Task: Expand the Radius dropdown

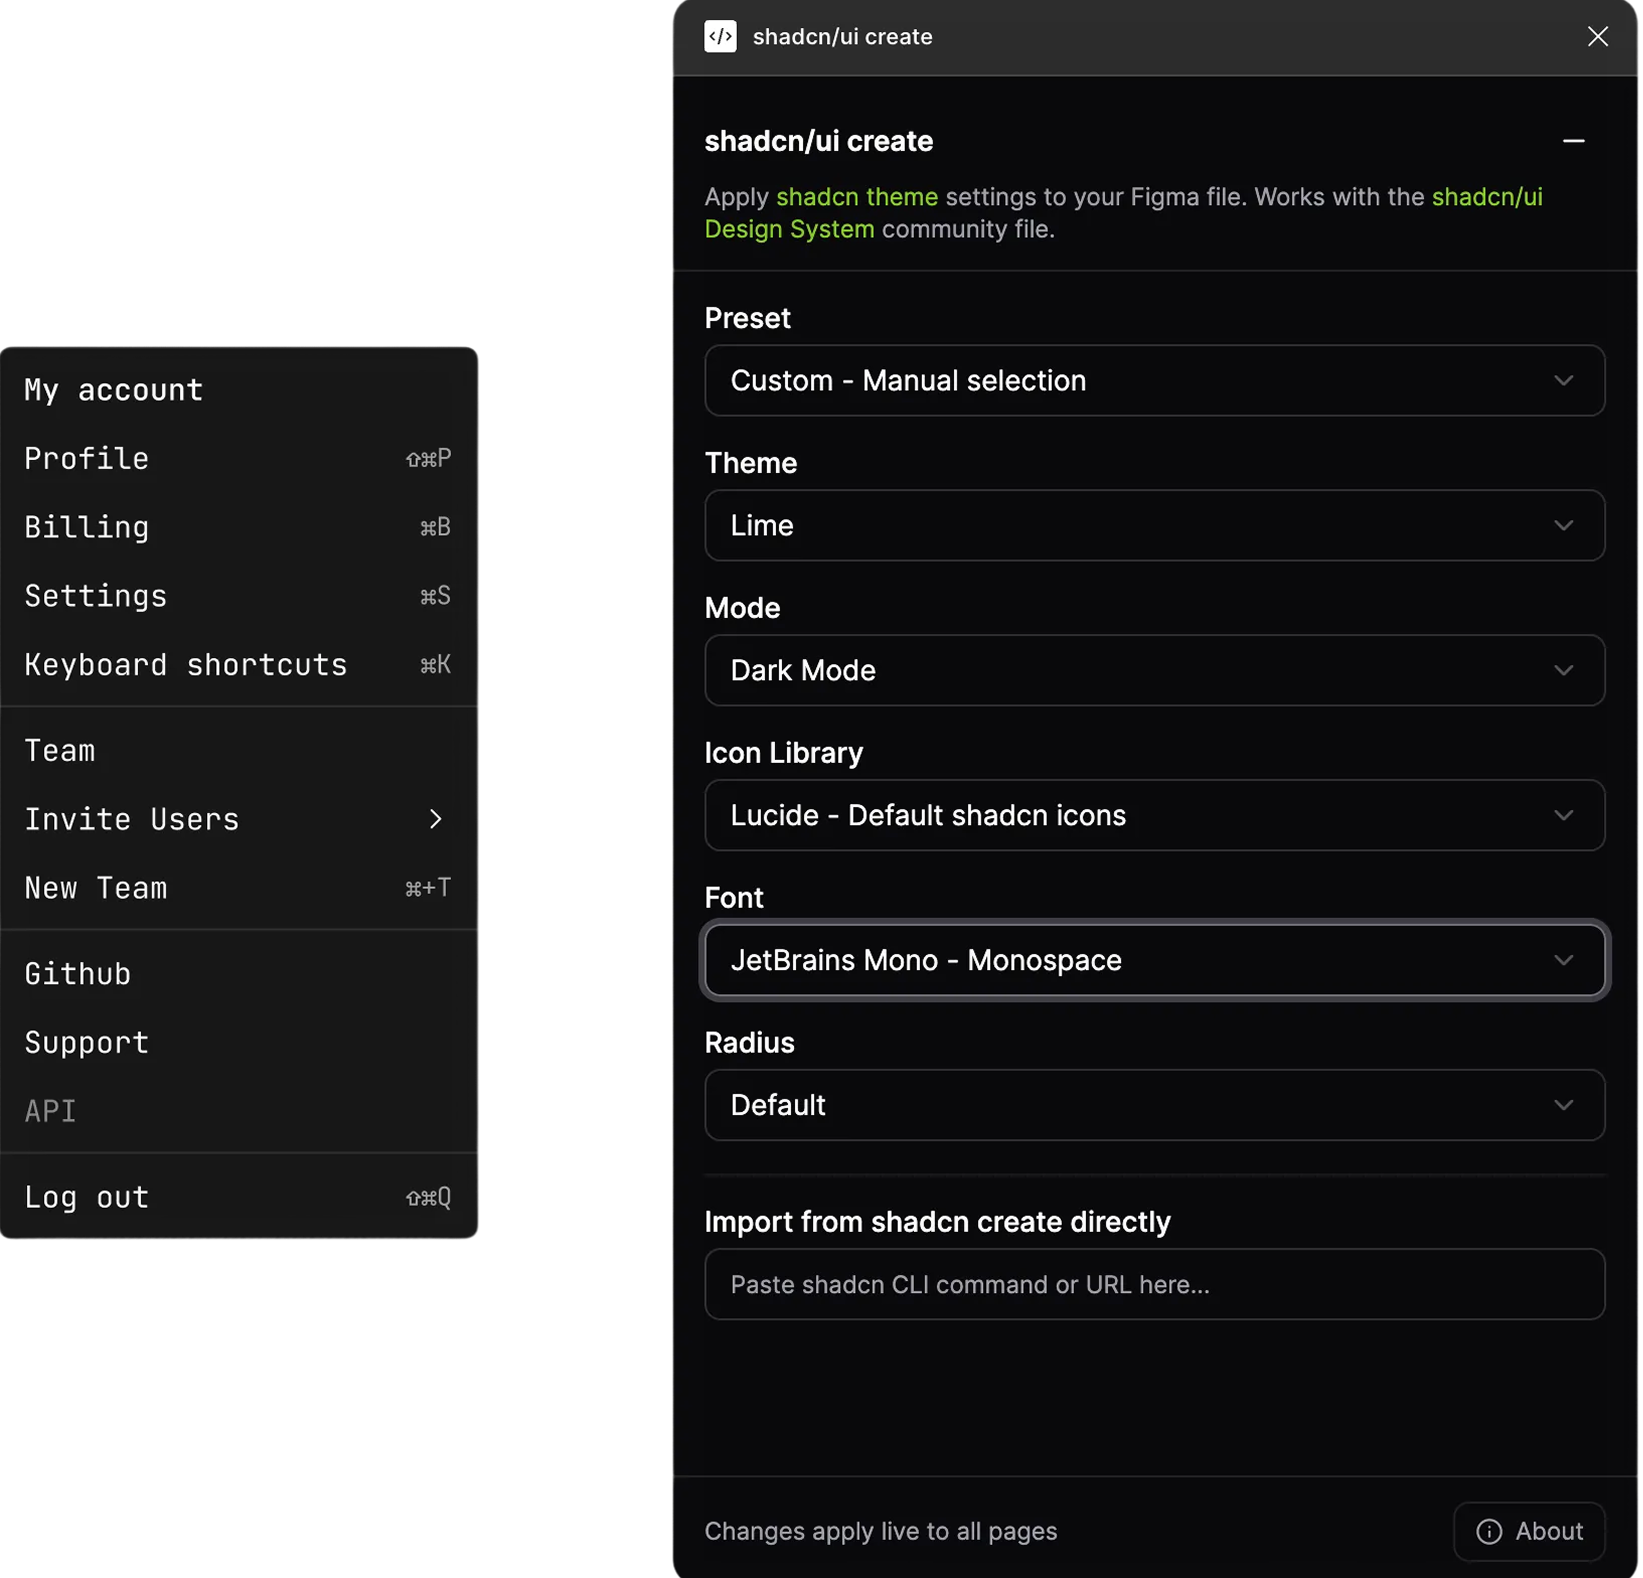Action: tap(1154, 1106)
